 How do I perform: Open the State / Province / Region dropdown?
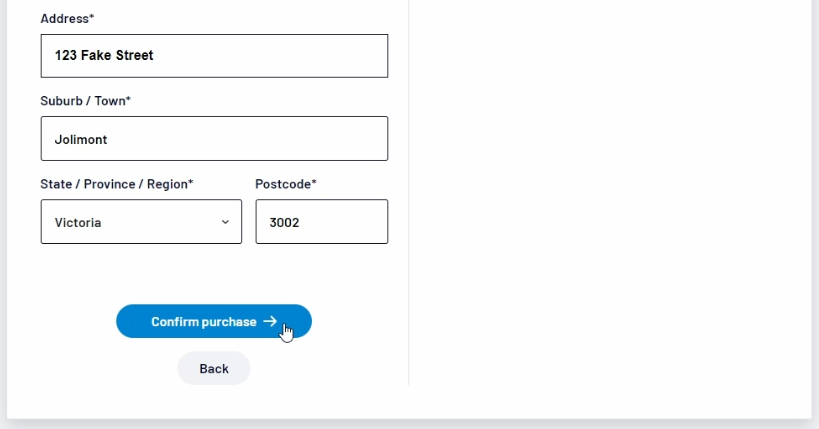pyautogui.click(x=141, y=222)
